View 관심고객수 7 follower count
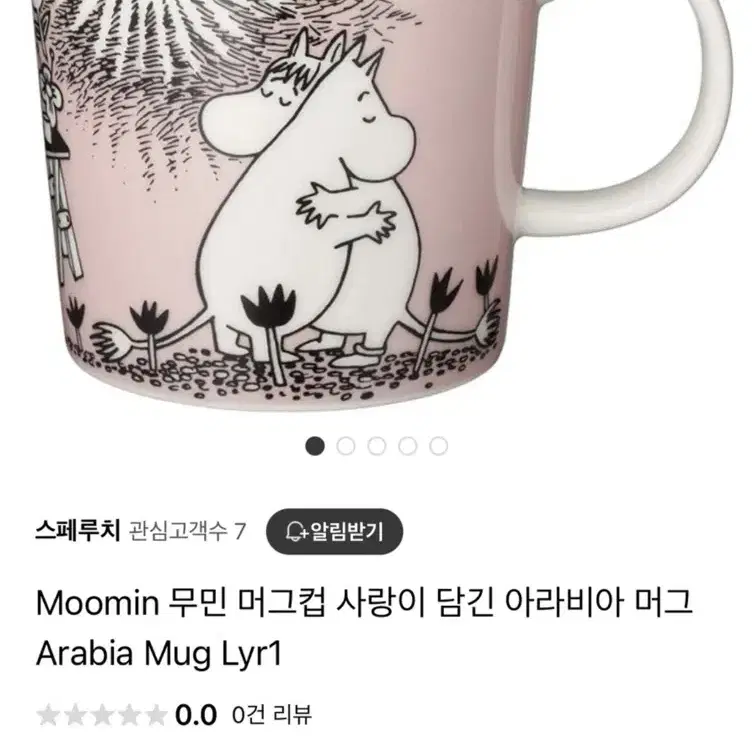The image size is (754, 754). click(x=188, y=532)
